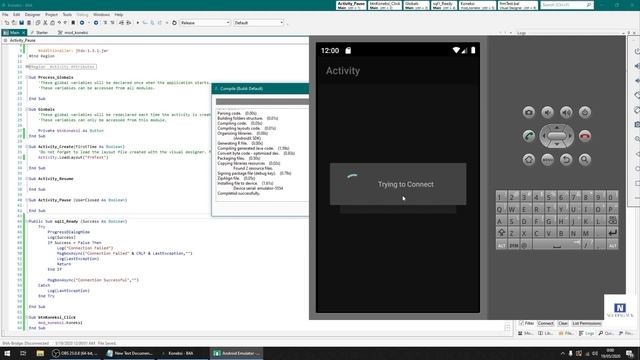The height and width of the screenshot is (360, 640).
Task: Click the D-pad down arrow
Action: [x=557, y=144]
